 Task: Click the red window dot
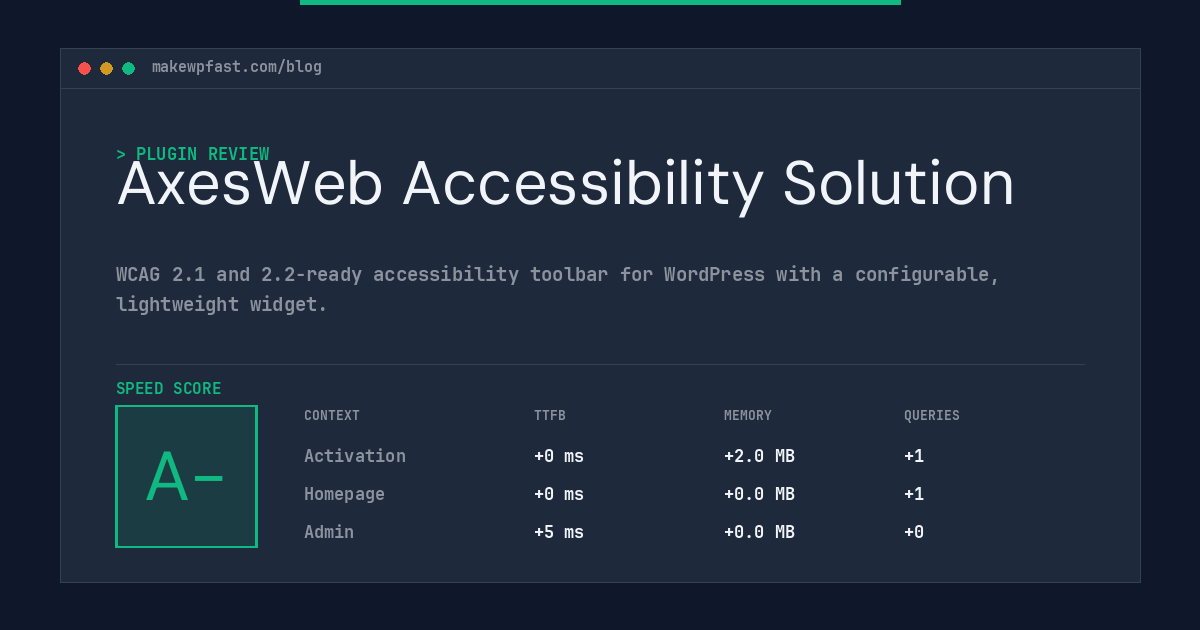click(x=84, y=68)
